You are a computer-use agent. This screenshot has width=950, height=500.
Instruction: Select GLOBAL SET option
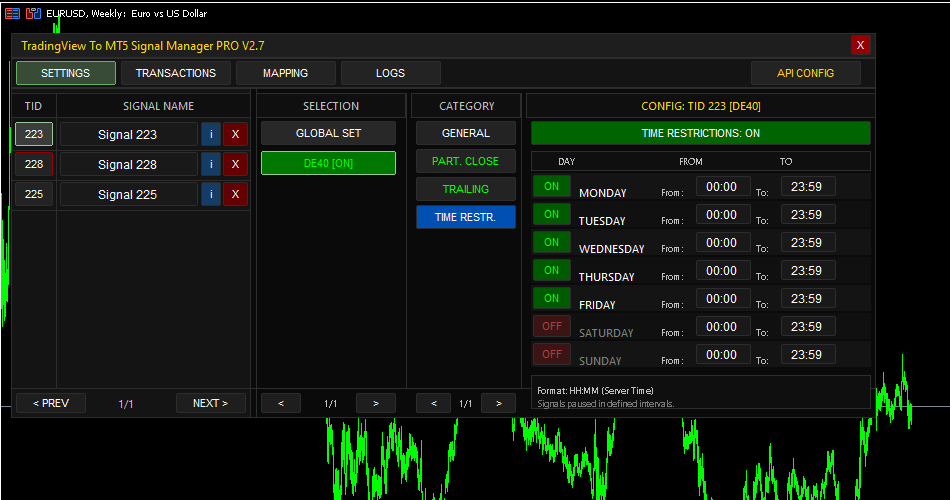pyautogui.click(x=328, y=133)
